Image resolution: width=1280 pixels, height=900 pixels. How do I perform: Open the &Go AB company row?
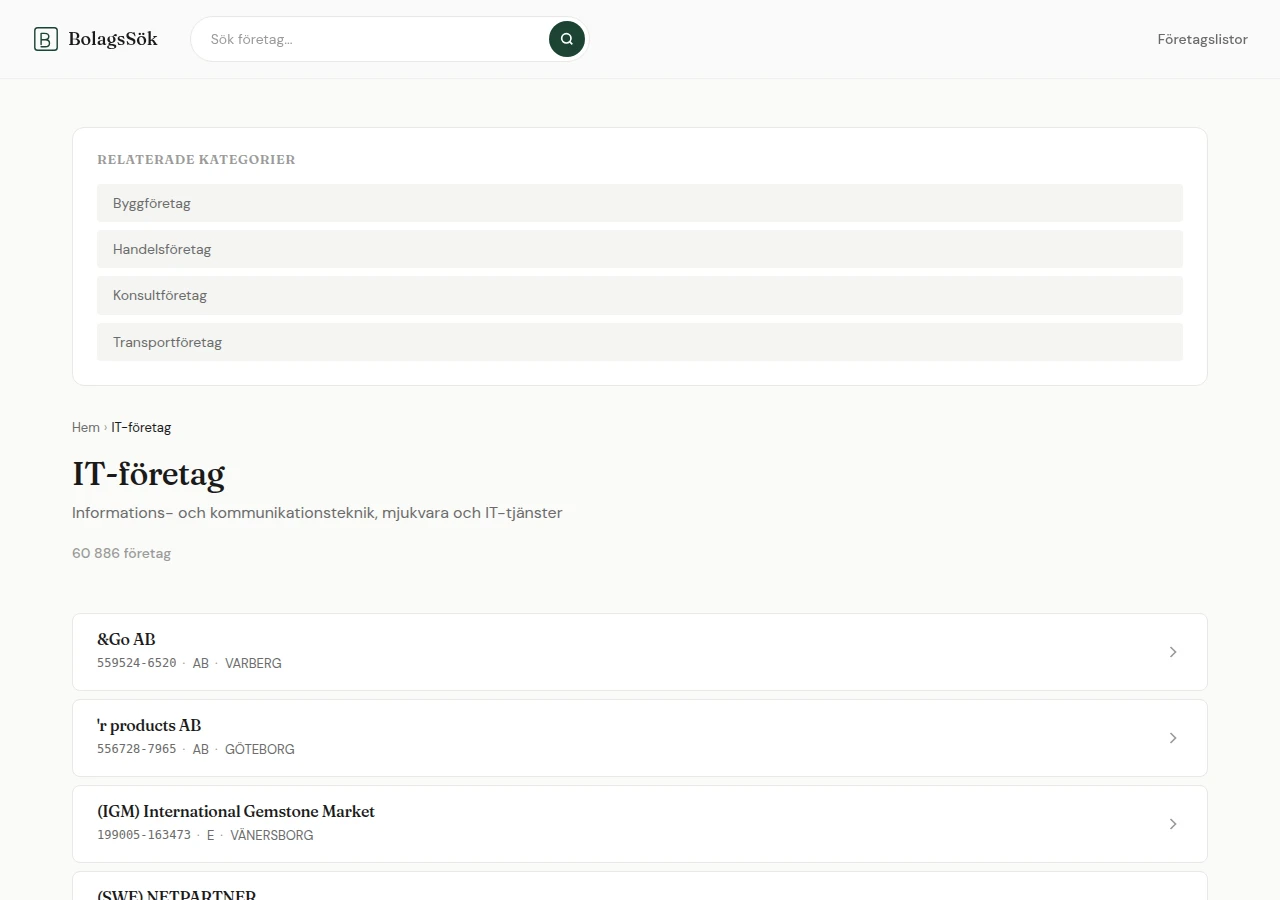(640, 652)
